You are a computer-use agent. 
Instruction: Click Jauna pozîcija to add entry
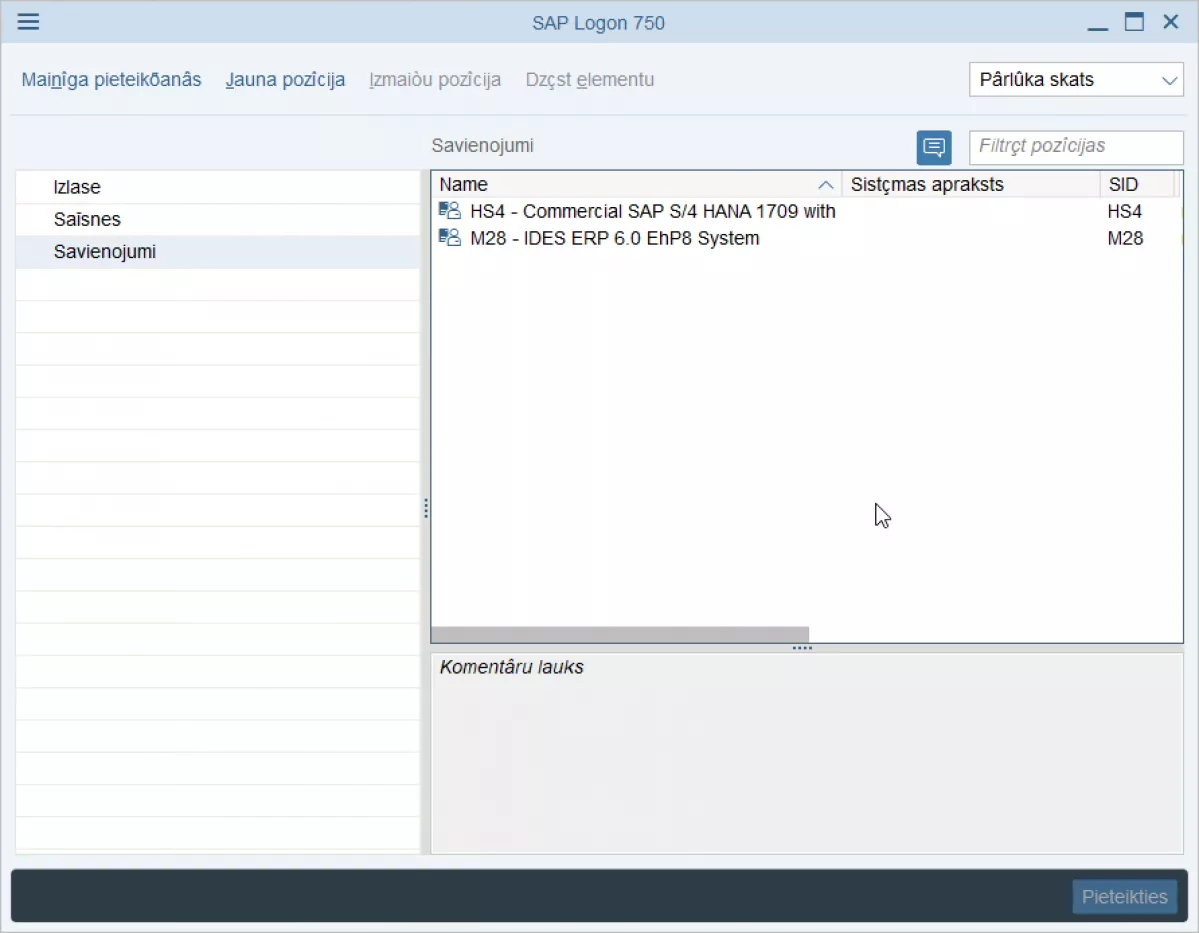point(285,80)
